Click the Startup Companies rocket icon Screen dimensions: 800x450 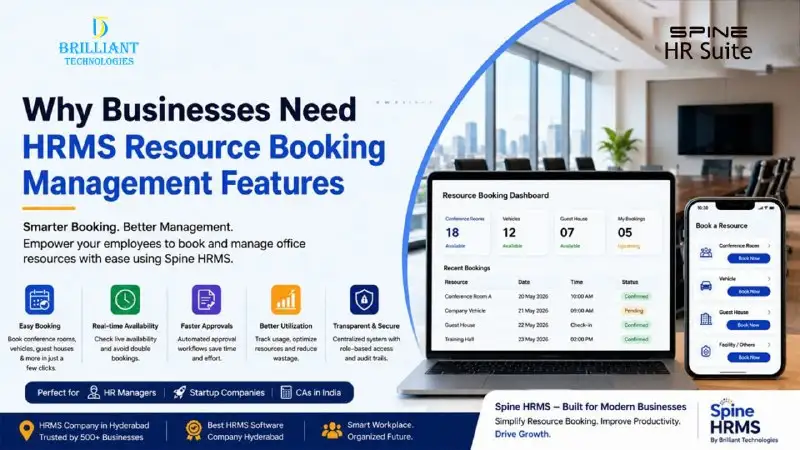tap(179, 392)
